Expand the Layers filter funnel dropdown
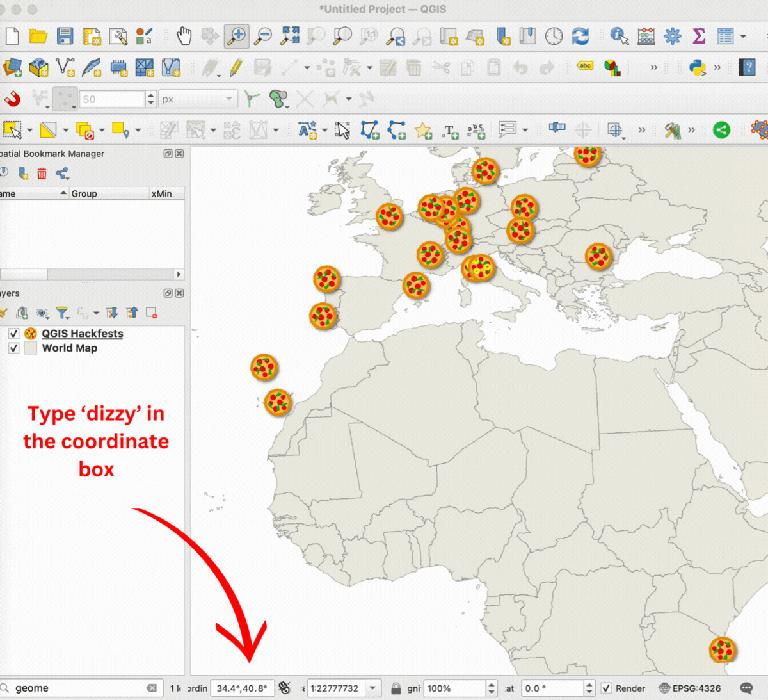Screen dimensions: 768x700 63,313
